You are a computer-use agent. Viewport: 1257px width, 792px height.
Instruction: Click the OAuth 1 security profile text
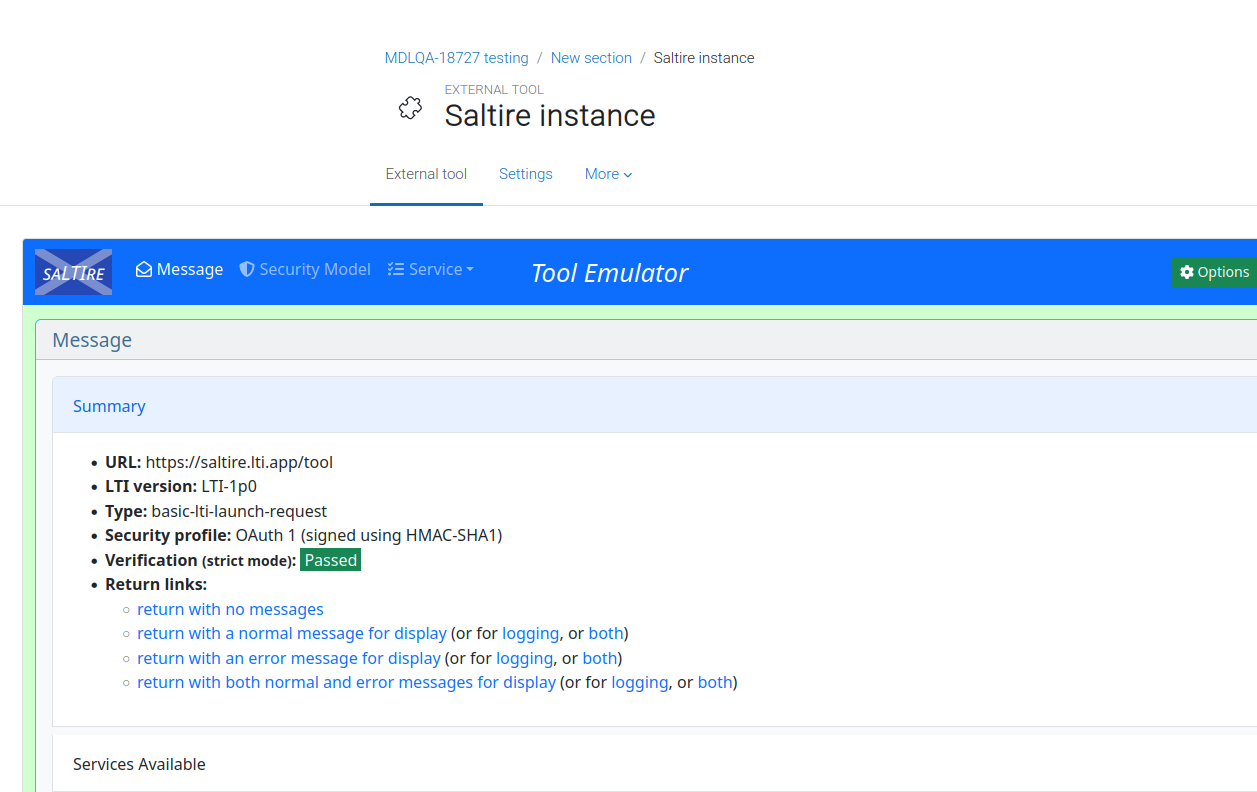point(369,535)
